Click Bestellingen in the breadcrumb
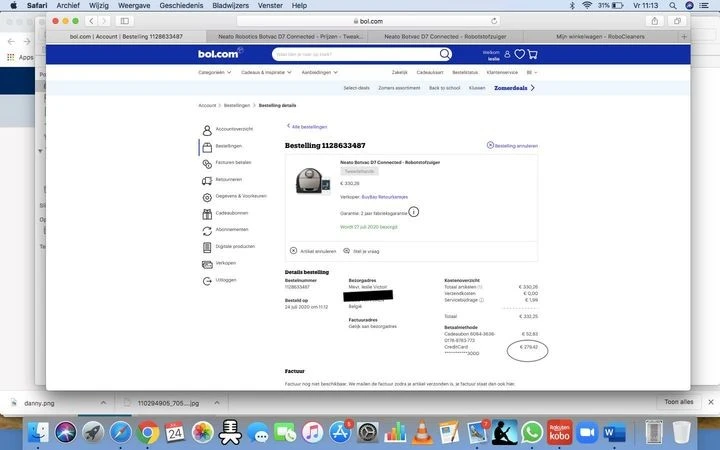Image resolution: width=720 pixels, height=450 pixels. pyautogui.click(x=237, y=106)
